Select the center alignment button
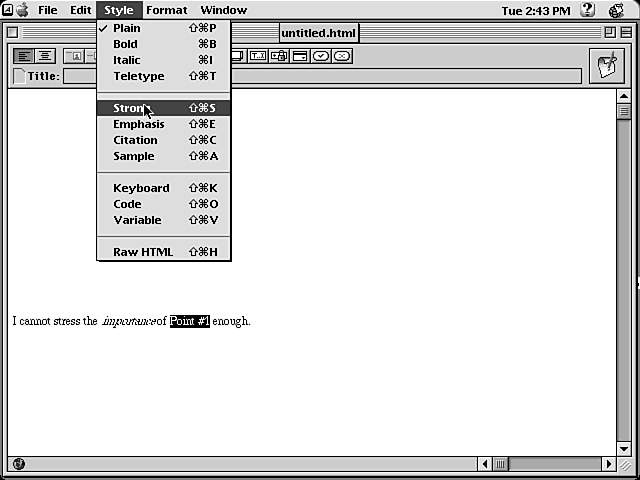The height and width of the screenshot is (480, 640). (44, 56)
